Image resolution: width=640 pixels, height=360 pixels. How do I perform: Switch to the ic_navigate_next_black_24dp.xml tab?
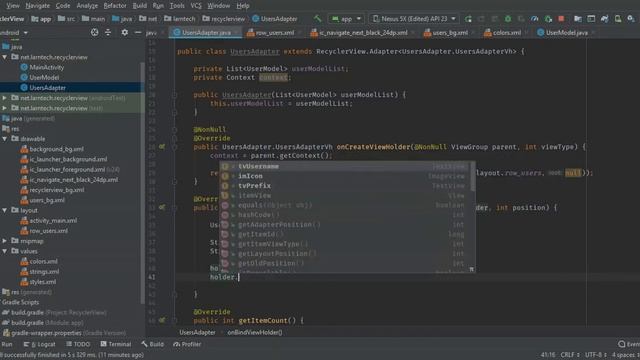tap(359, 33)
